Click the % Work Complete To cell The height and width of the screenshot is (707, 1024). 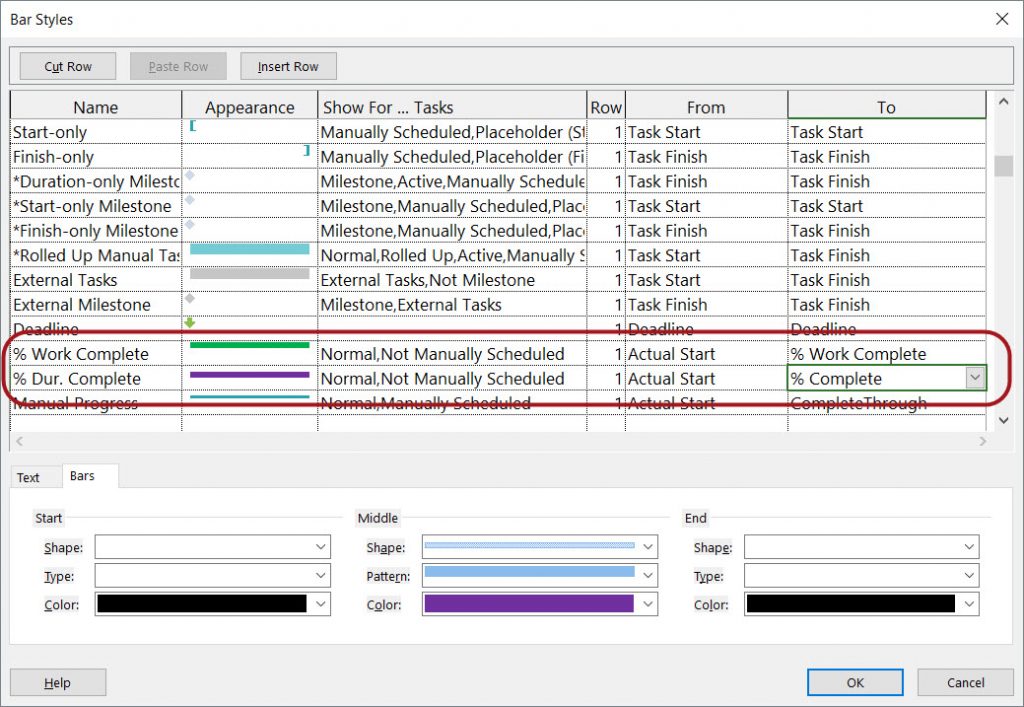coord(887,354)
